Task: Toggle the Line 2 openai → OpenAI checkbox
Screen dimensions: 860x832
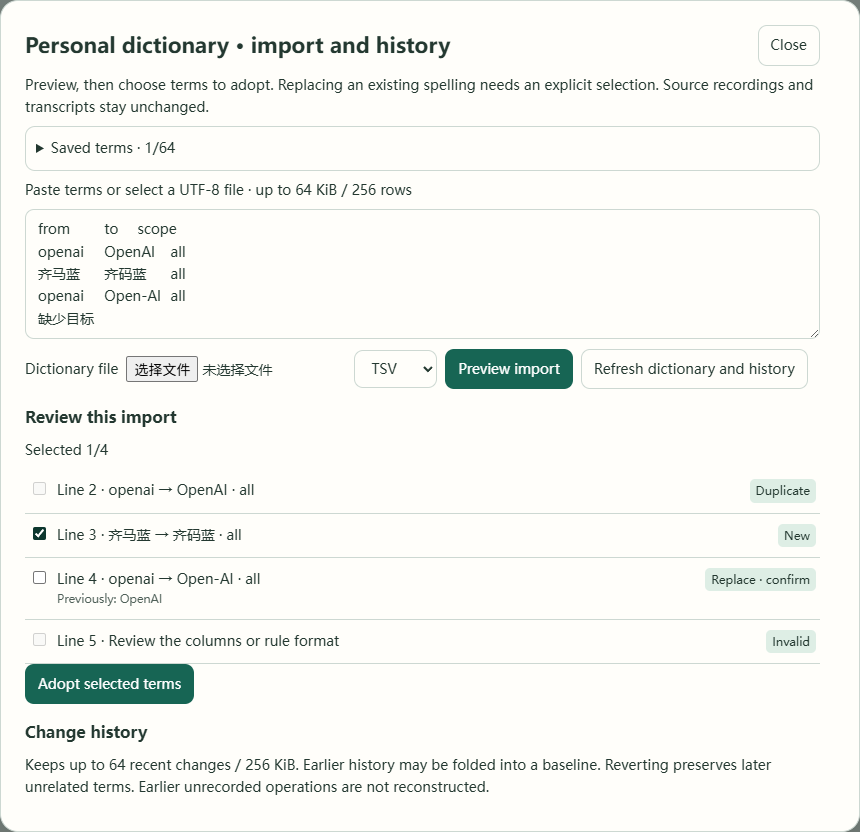Action: (39, 489)
